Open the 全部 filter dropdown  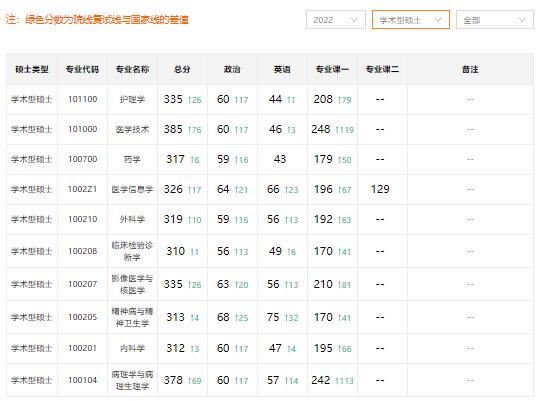click(495, 20)
